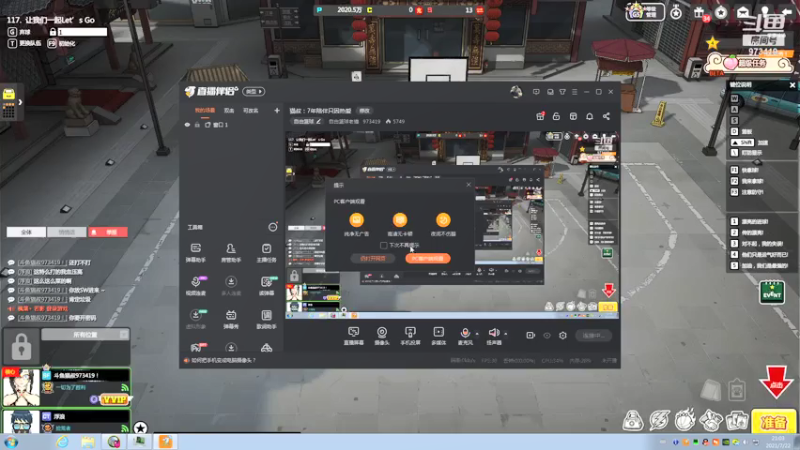Screen dimensions: 800x450
Task: Open the gift box icon with red badge
Action: (x=540, y=116)
